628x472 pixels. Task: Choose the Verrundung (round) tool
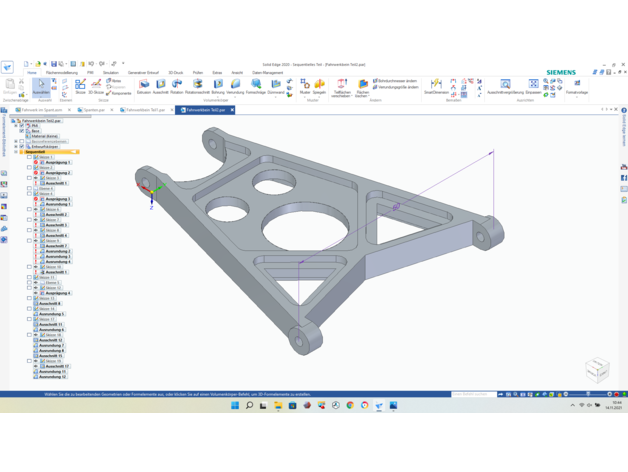pyautogui.click(x=235, y=85)
